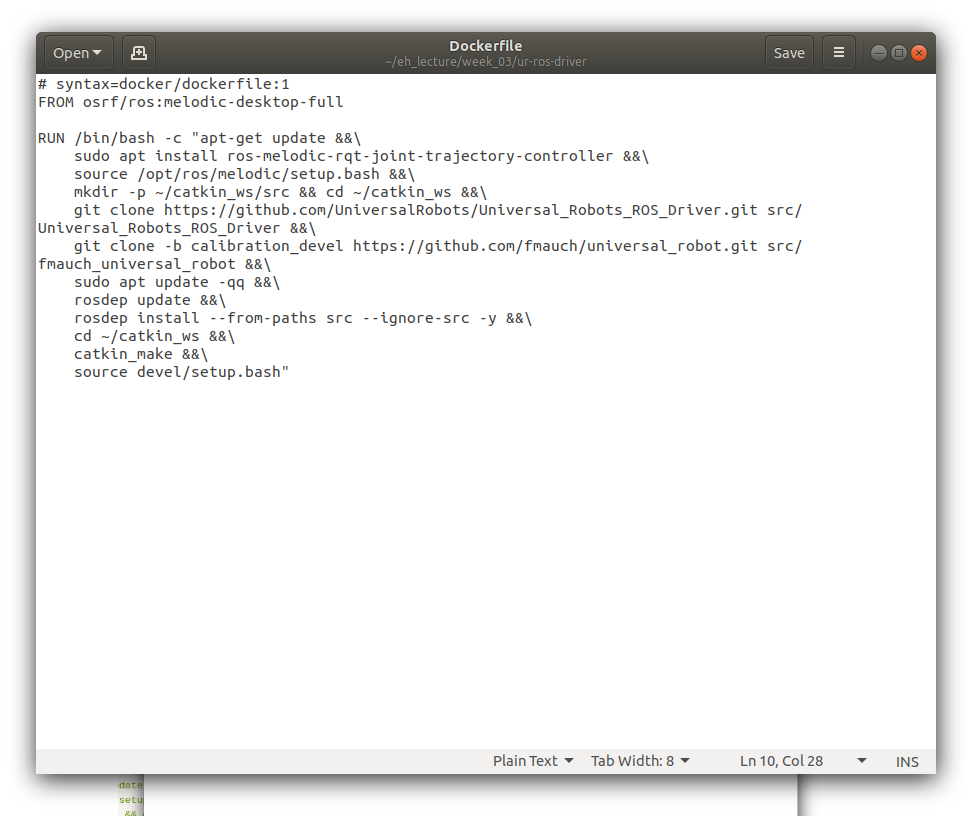Click the 'cd ~/catkin_ws &&\' line
974x816 pixels.
coord(155,336)
